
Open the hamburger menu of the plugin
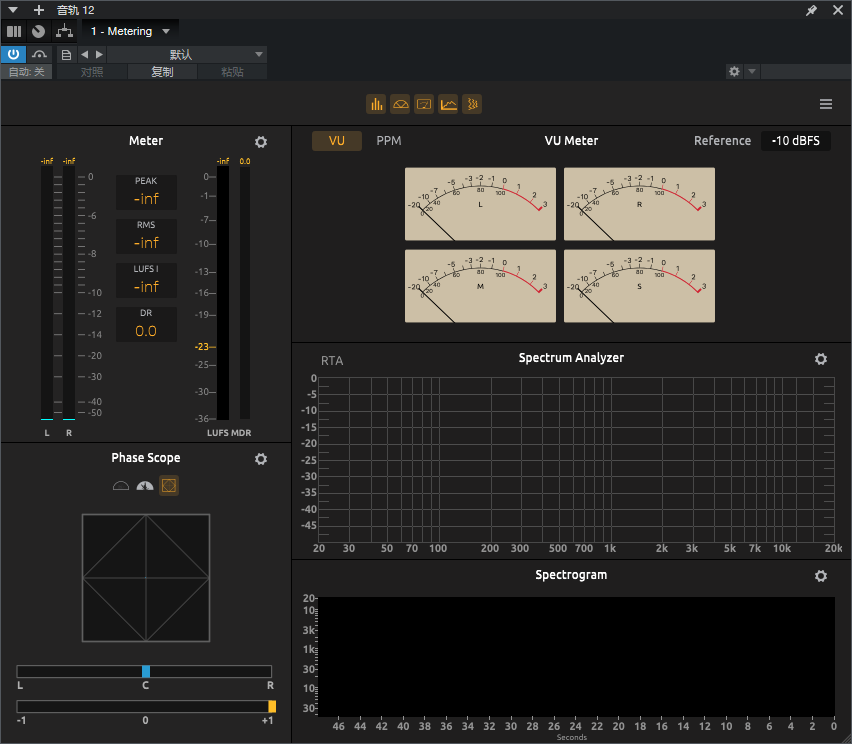pyautogui.click(x=826, y=104)
